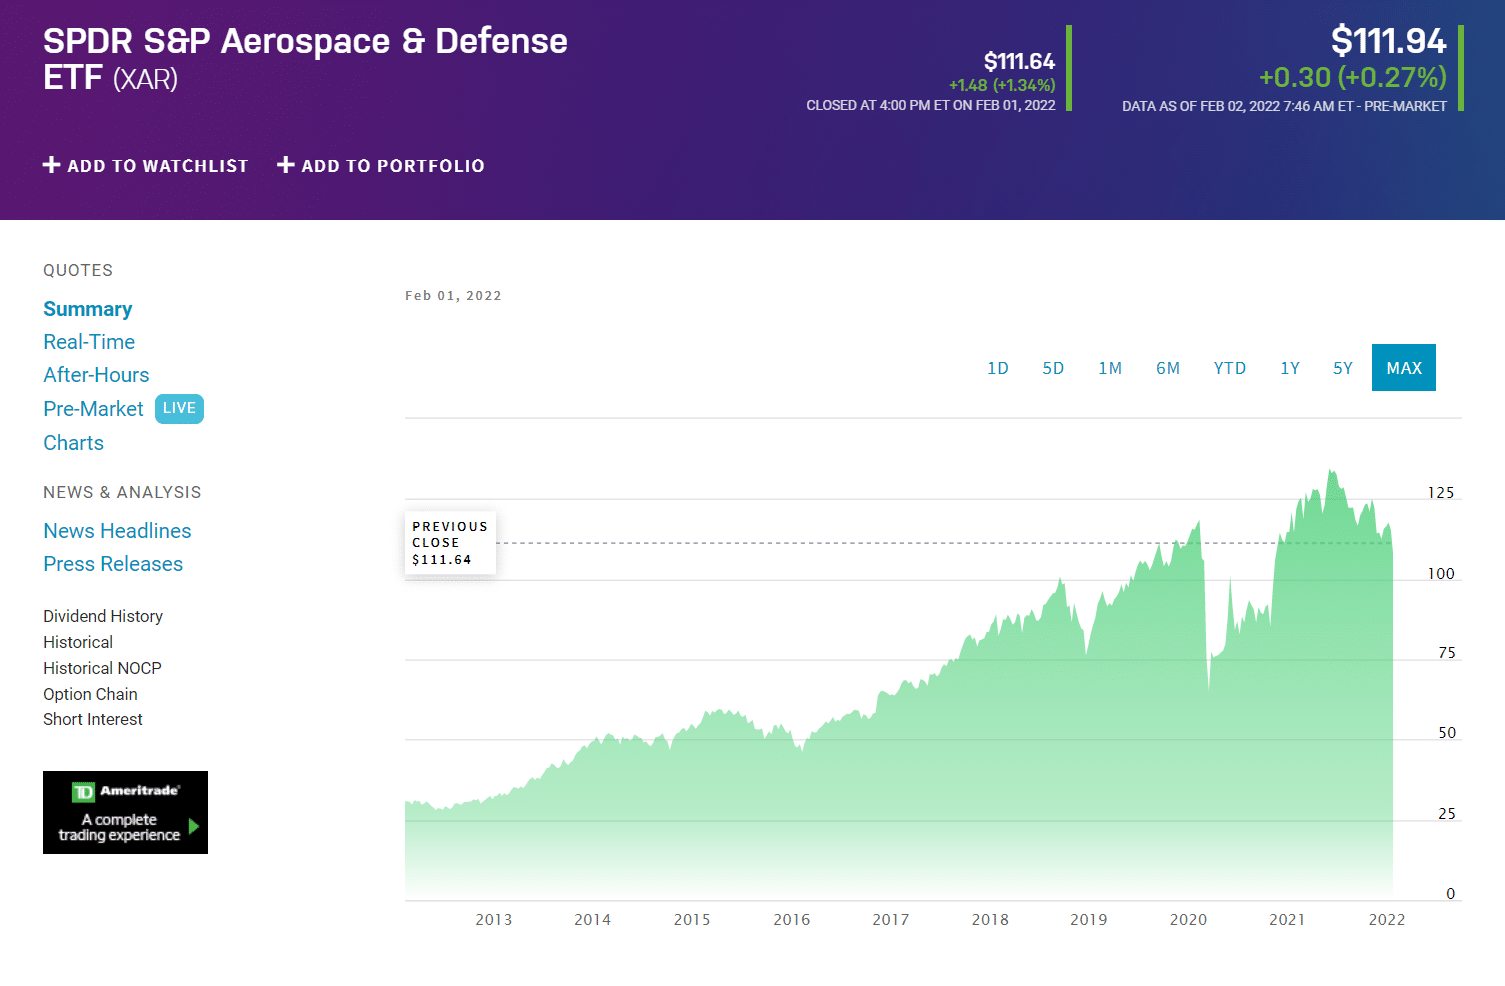View Press Releases
Viewport: 1505px width, 986px height.
pos(113,563)
